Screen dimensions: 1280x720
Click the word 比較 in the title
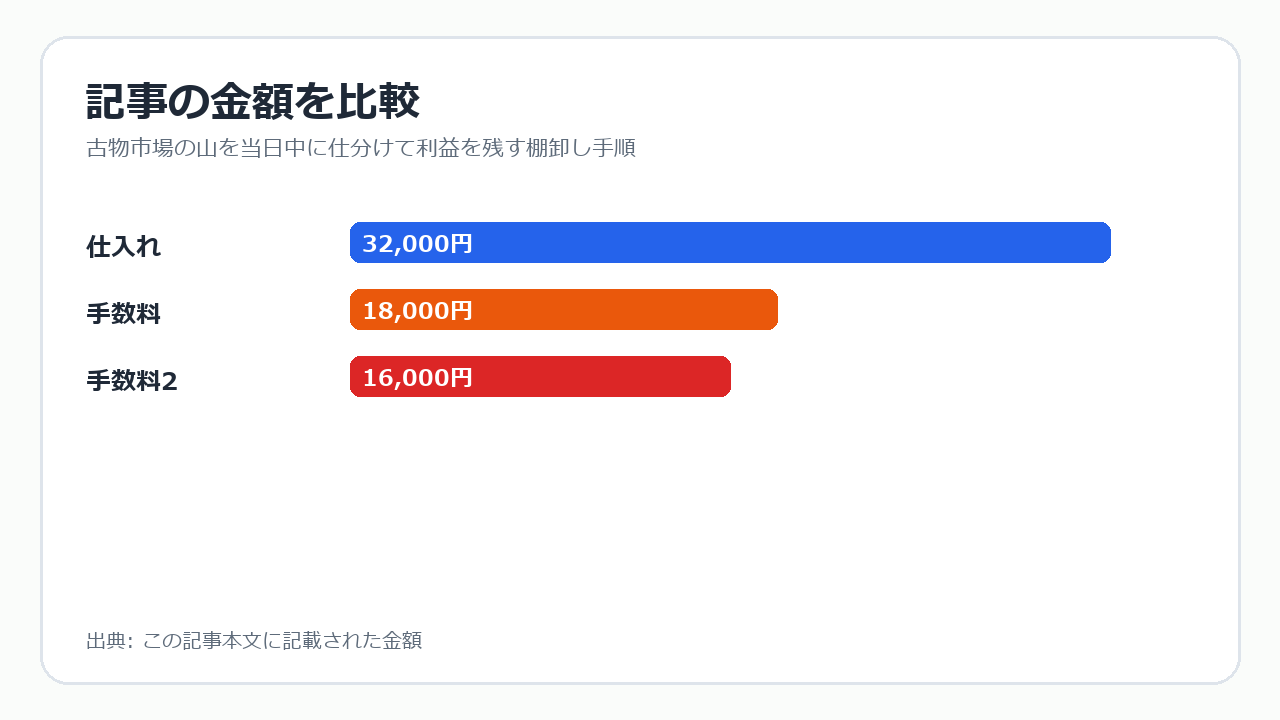click(x=377, y=102)
